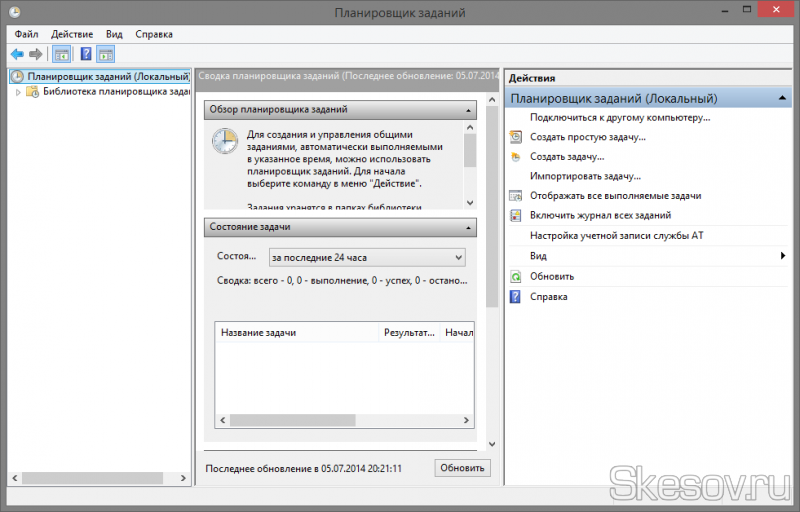The height and width of the screenshot is (512, 800).
Task: Click the clock icon in the title bar
Action: [15, 12]
